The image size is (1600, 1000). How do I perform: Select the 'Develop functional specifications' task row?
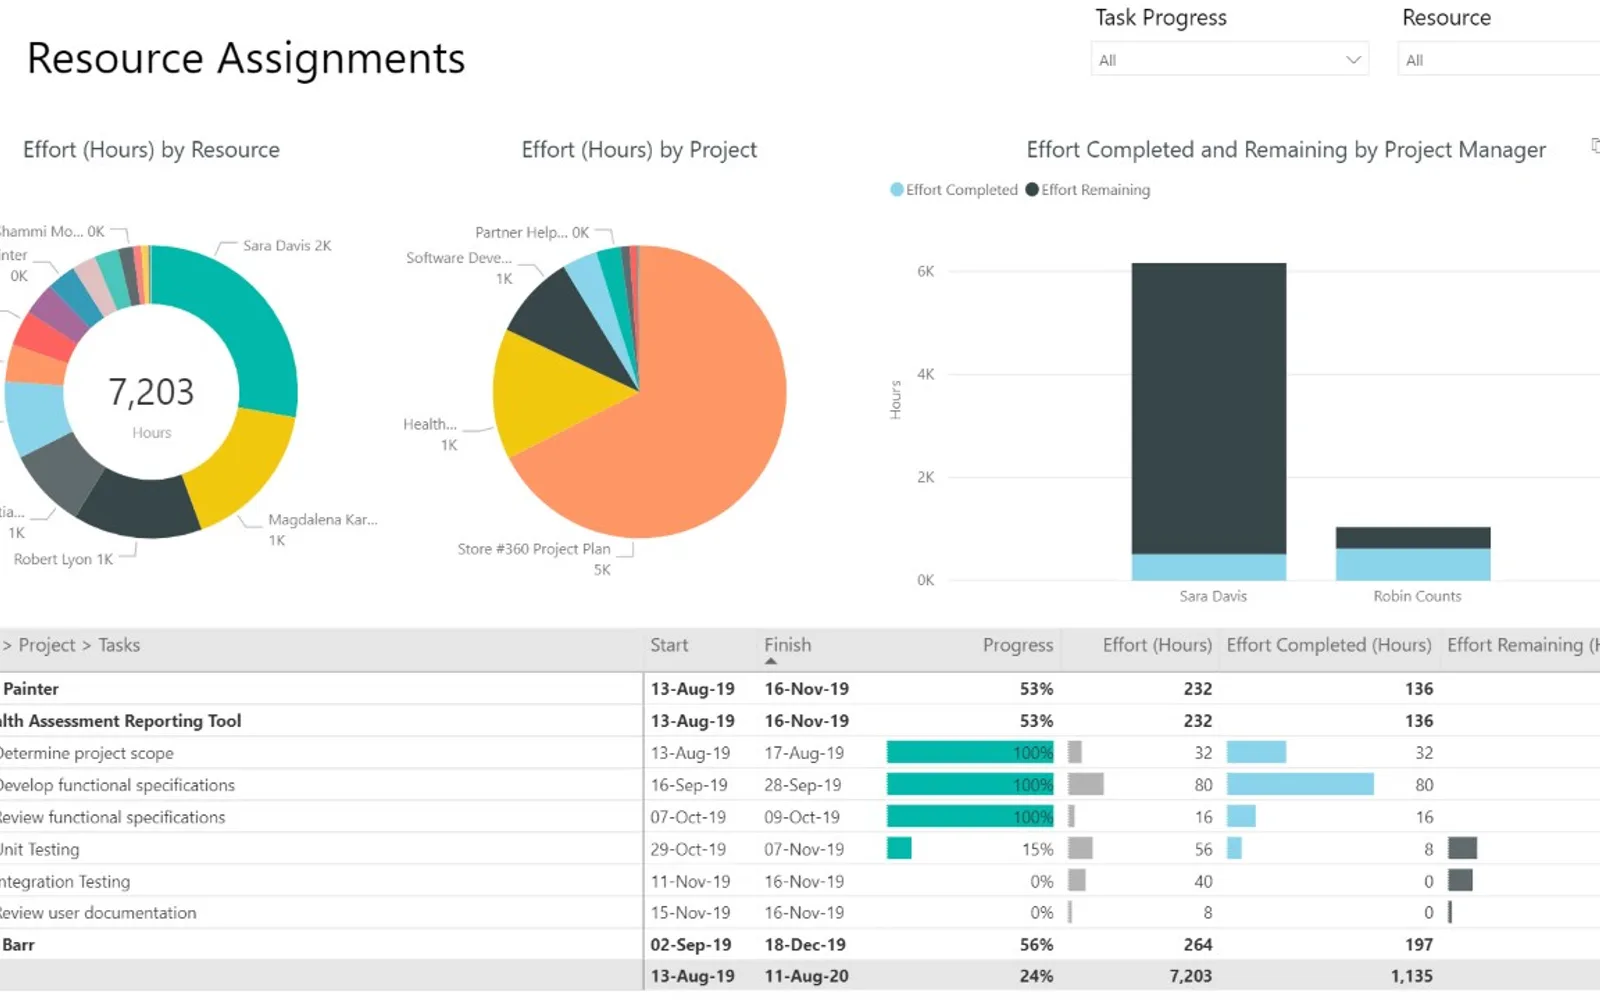click(800, 785)
